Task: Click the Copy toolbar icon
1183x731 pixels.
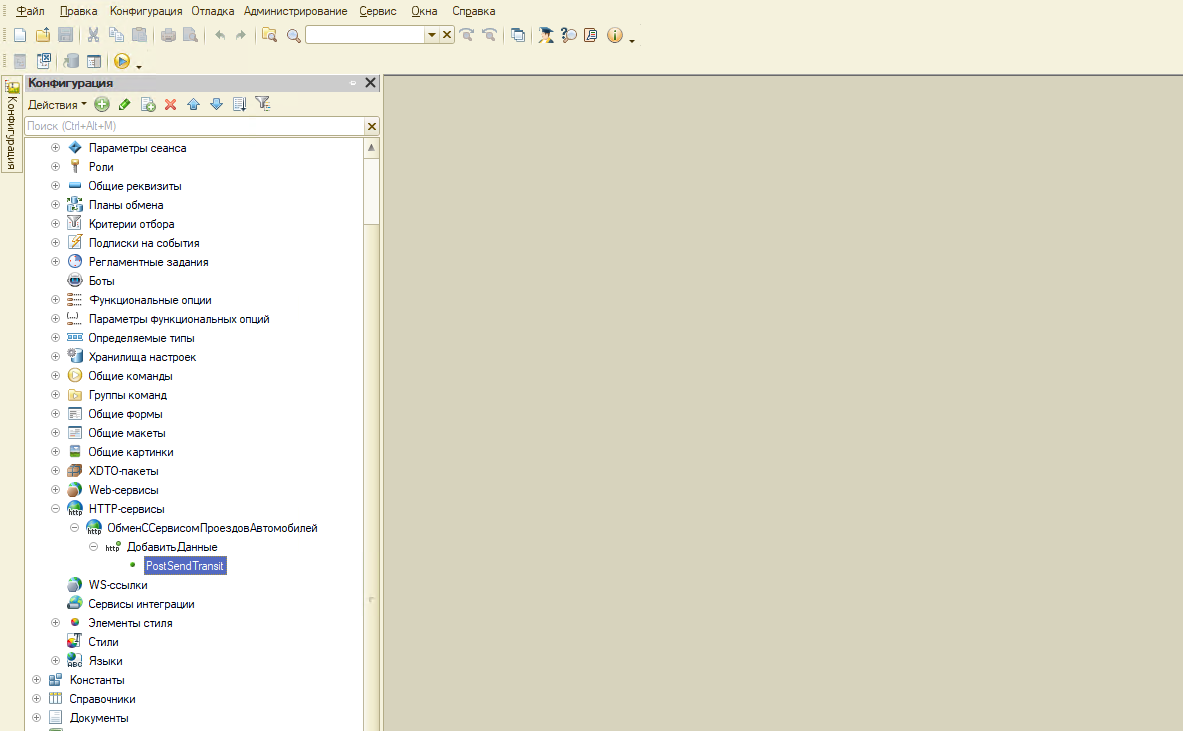Action: [x=116, y=35]
